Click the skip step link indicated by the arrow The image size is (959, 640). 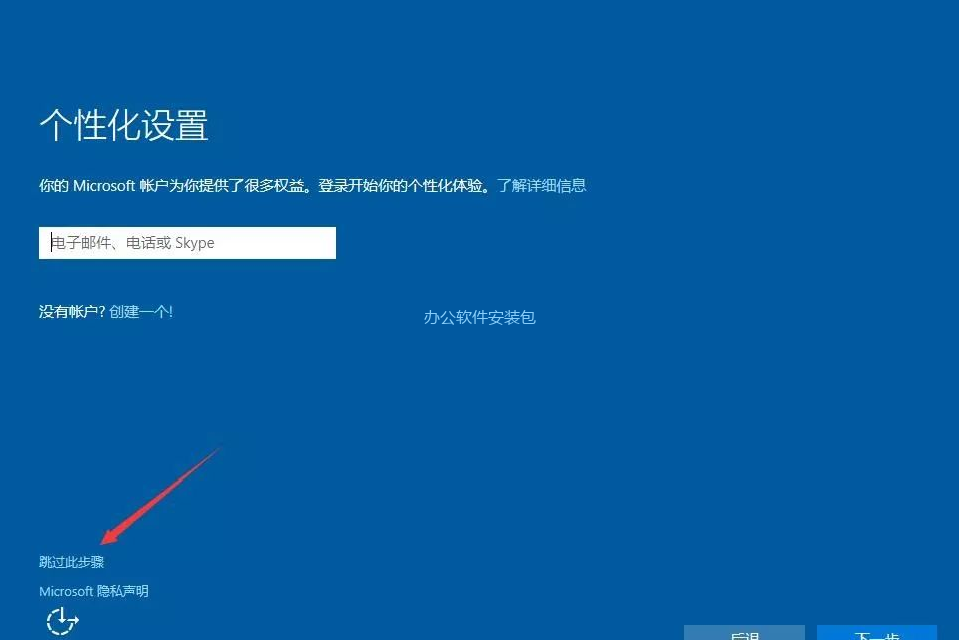69,561
